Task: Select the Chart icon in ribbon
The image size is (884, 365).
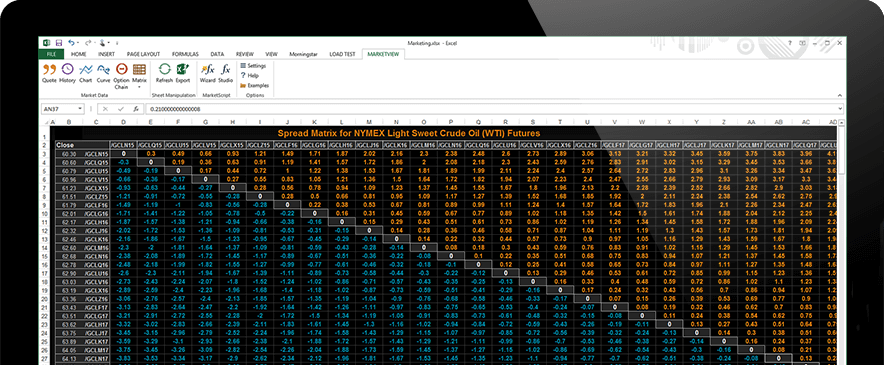Action: tap(86, 73)
